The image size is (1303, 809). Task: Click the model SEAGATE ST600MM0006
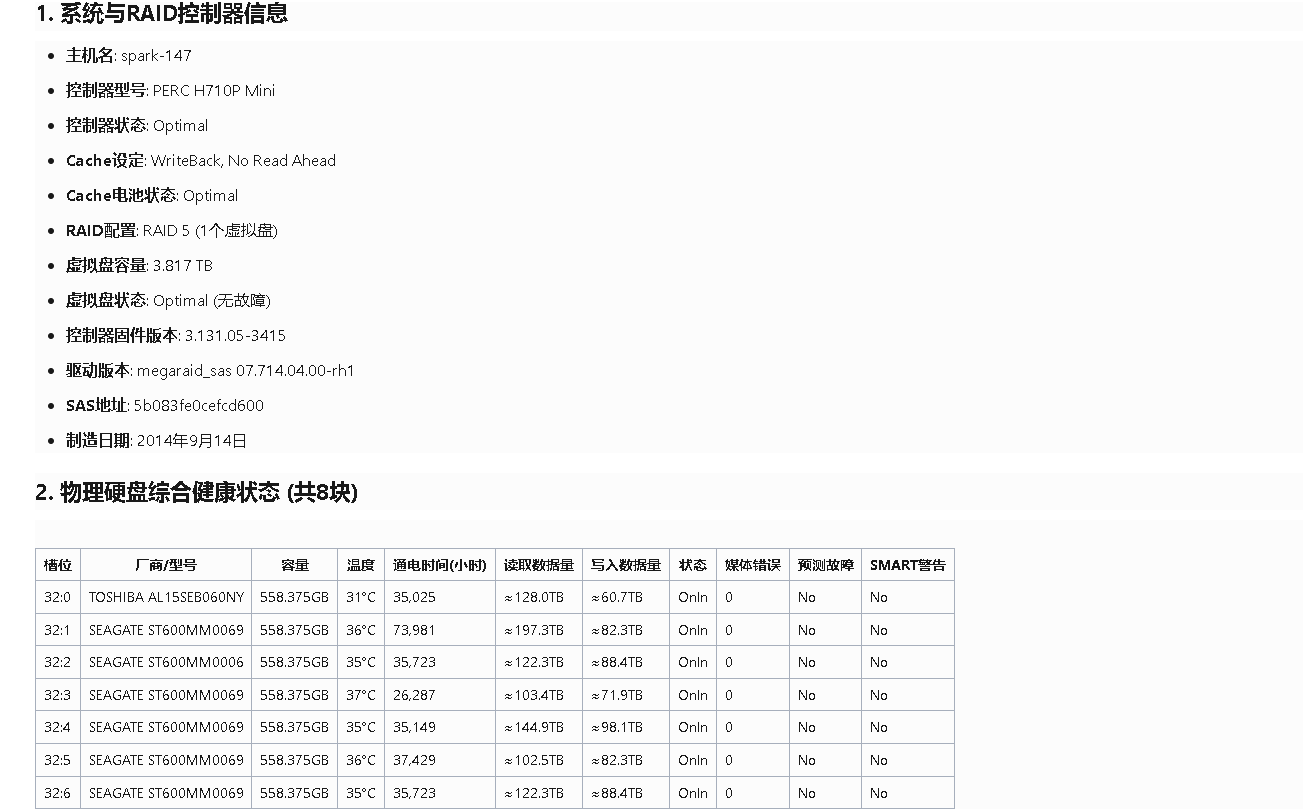(x=166, y=663)
